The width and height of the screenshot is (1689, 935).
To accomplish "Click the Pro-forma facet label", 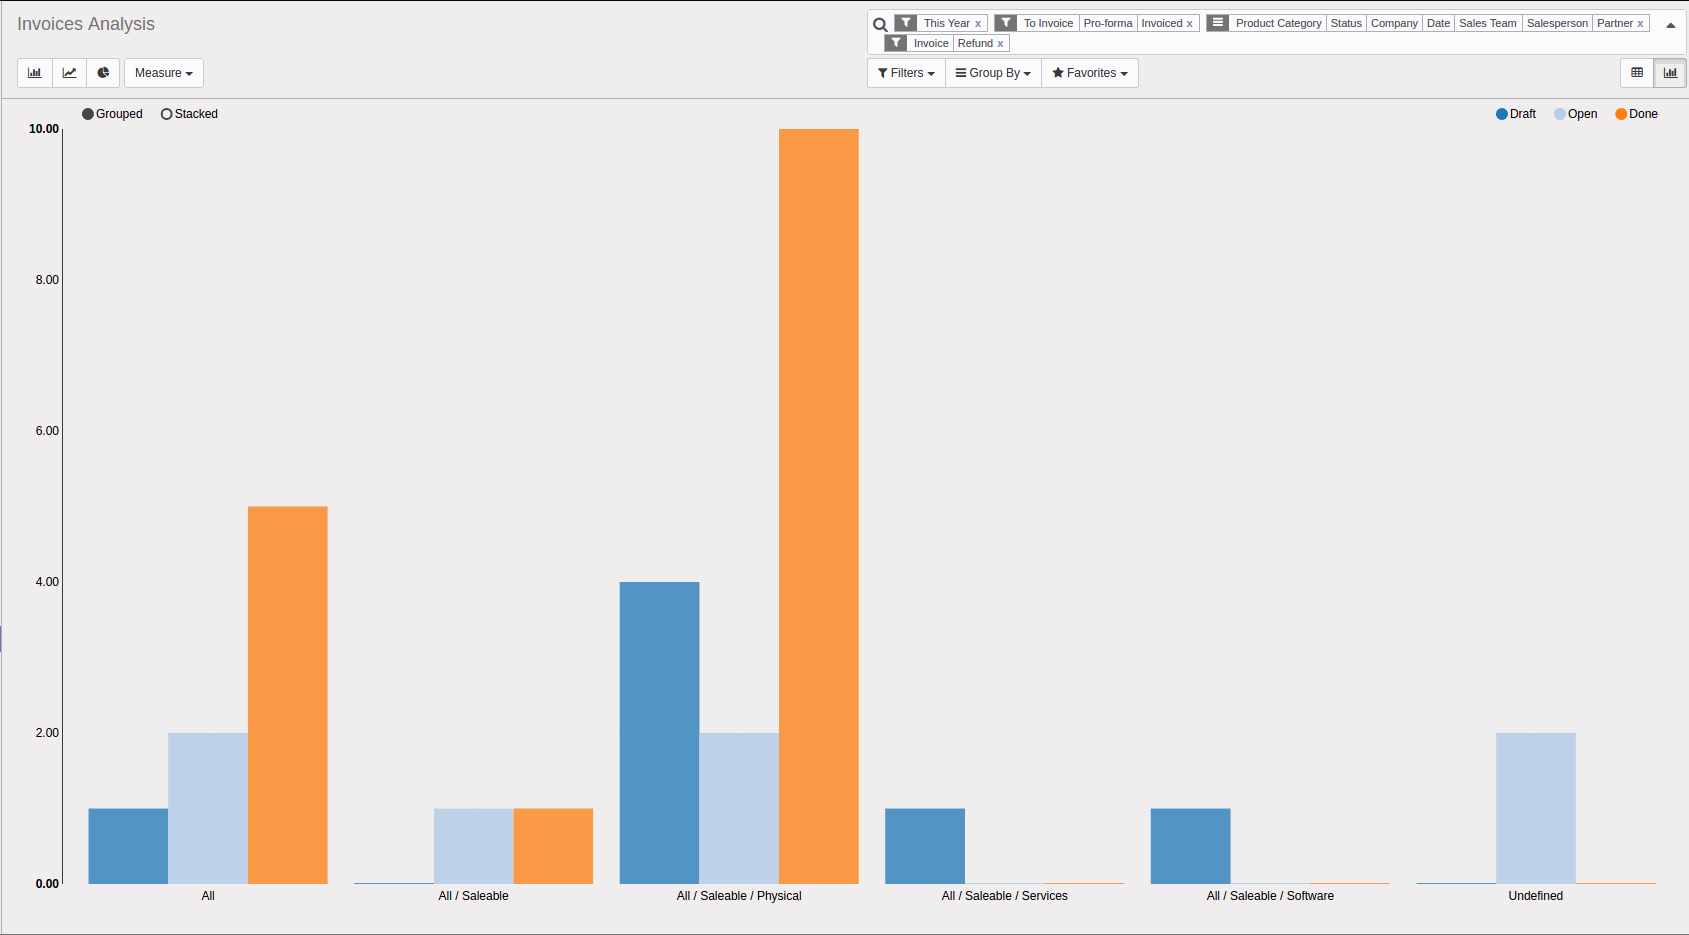I will point(1108,23).
